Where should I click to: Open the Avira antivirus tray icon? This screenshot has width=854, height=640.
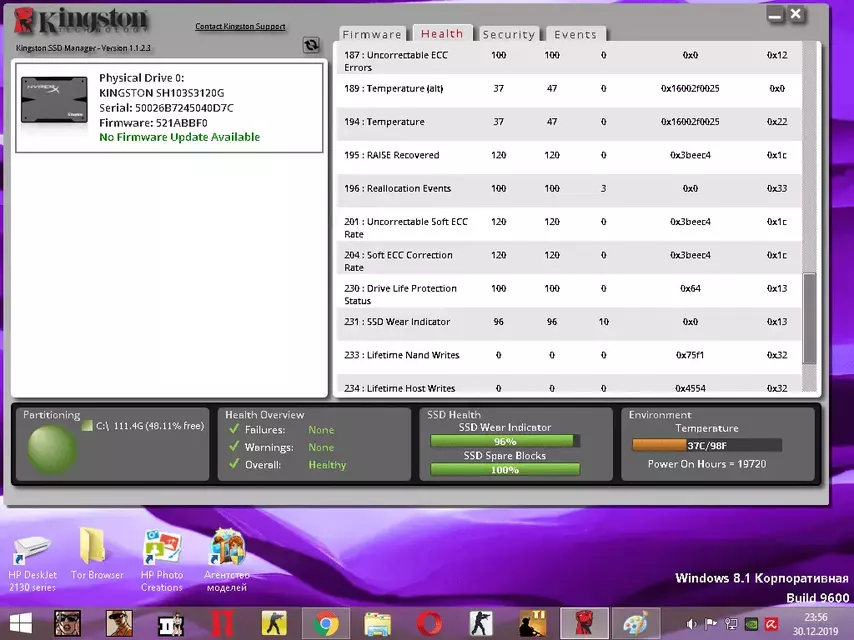pyautogui.click(x=771, y=624)
